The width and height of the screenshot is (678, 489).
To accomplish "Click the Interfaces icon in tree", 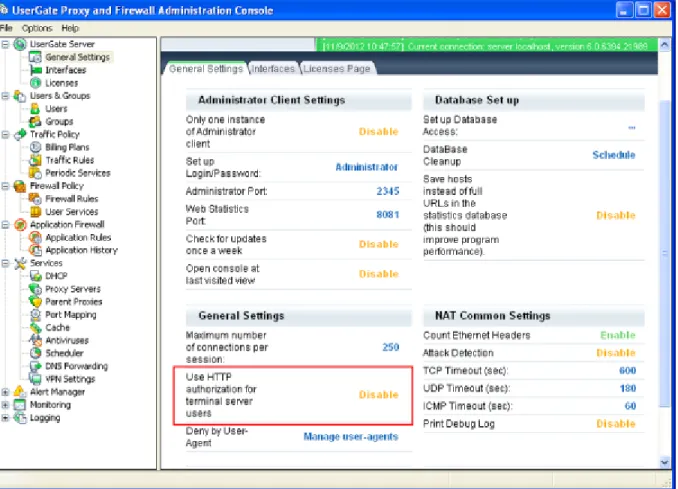I will [35, 70].
